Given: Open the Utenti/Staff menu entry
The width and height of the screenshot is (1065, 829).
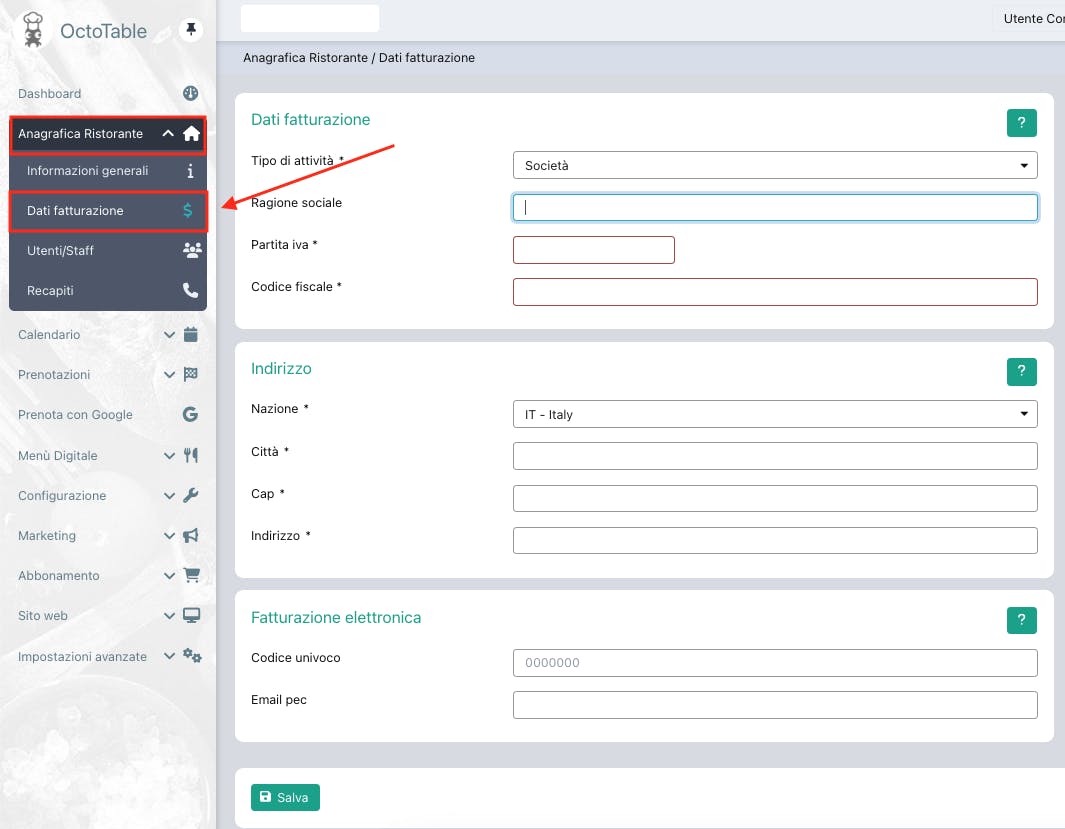Looking at the screenshot, I should pos(108,251).
